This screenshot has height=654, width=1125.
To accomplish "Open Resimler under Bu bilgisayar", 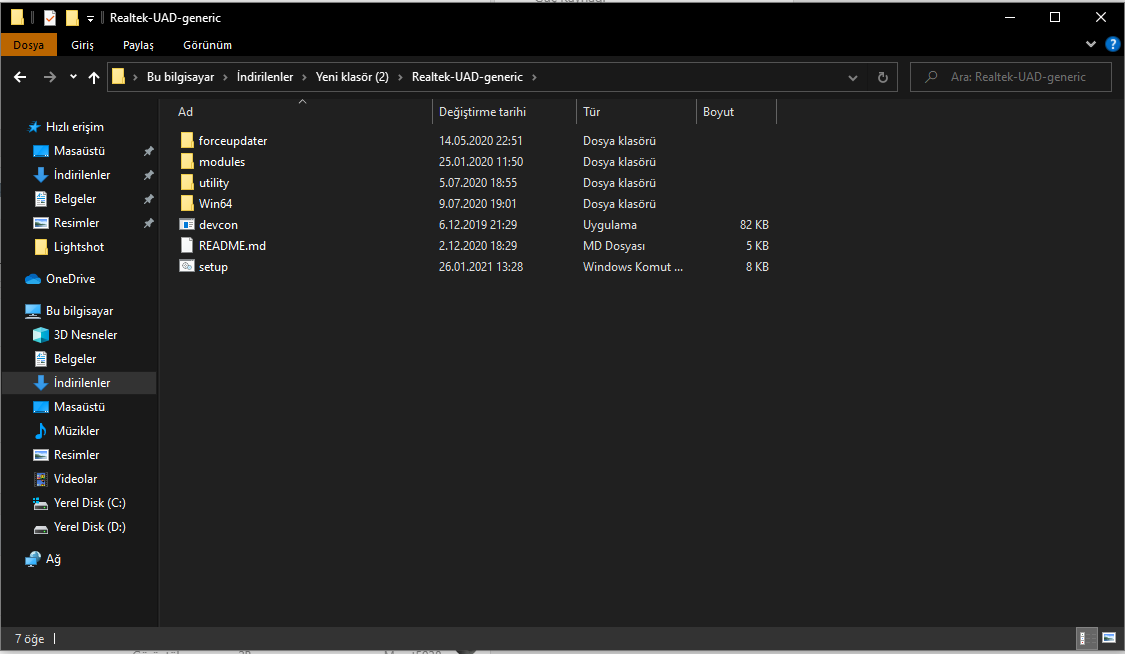I will pos(76,455).
